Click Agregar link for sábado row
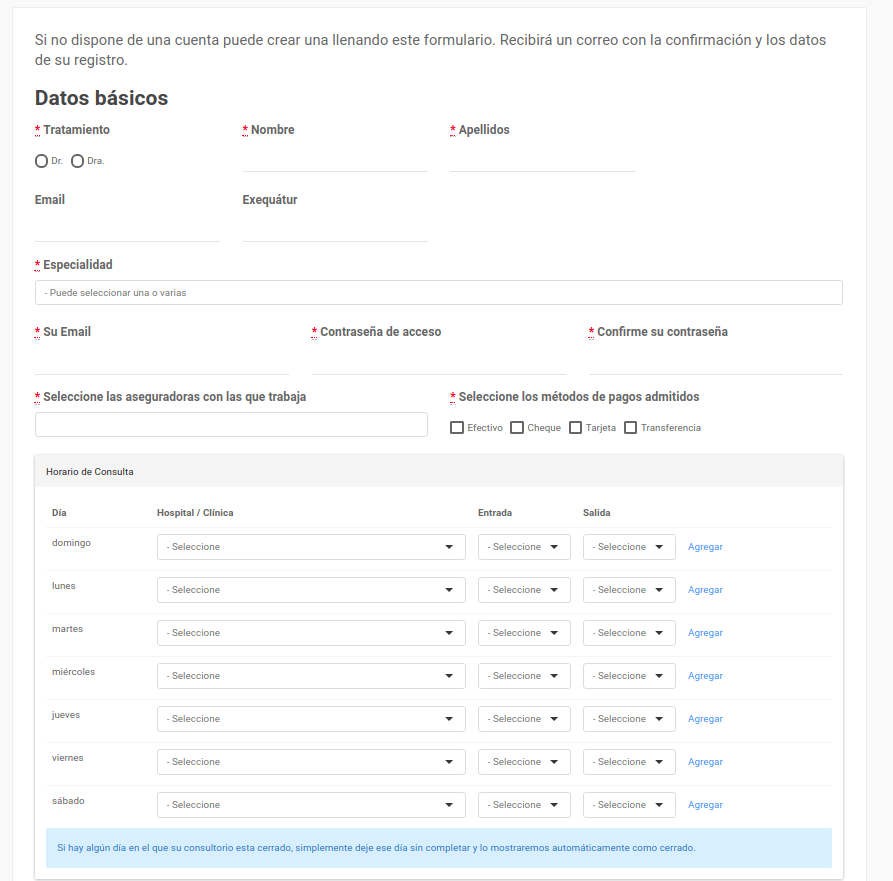Image resolution: width=893 pixels, height=881 pixels. pos(705,805)
